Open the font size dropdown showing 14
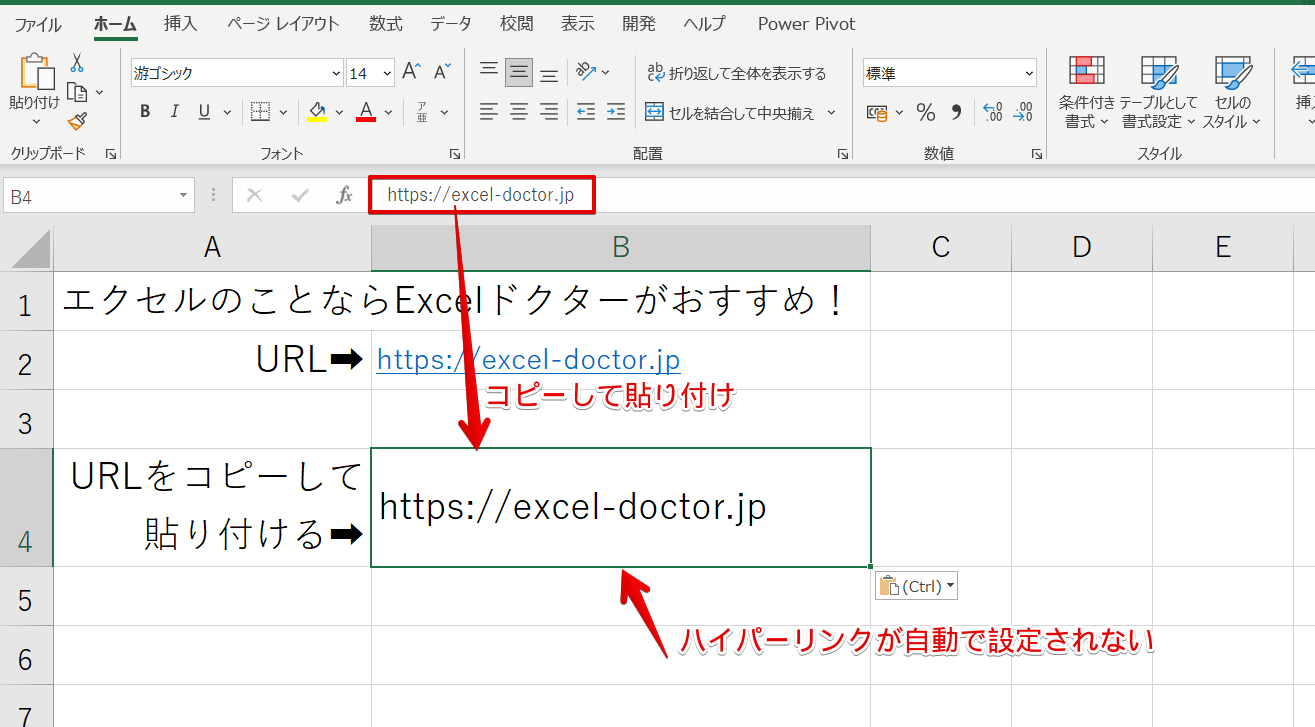This screenshot has height=727, width=1315. coord(386,73)
